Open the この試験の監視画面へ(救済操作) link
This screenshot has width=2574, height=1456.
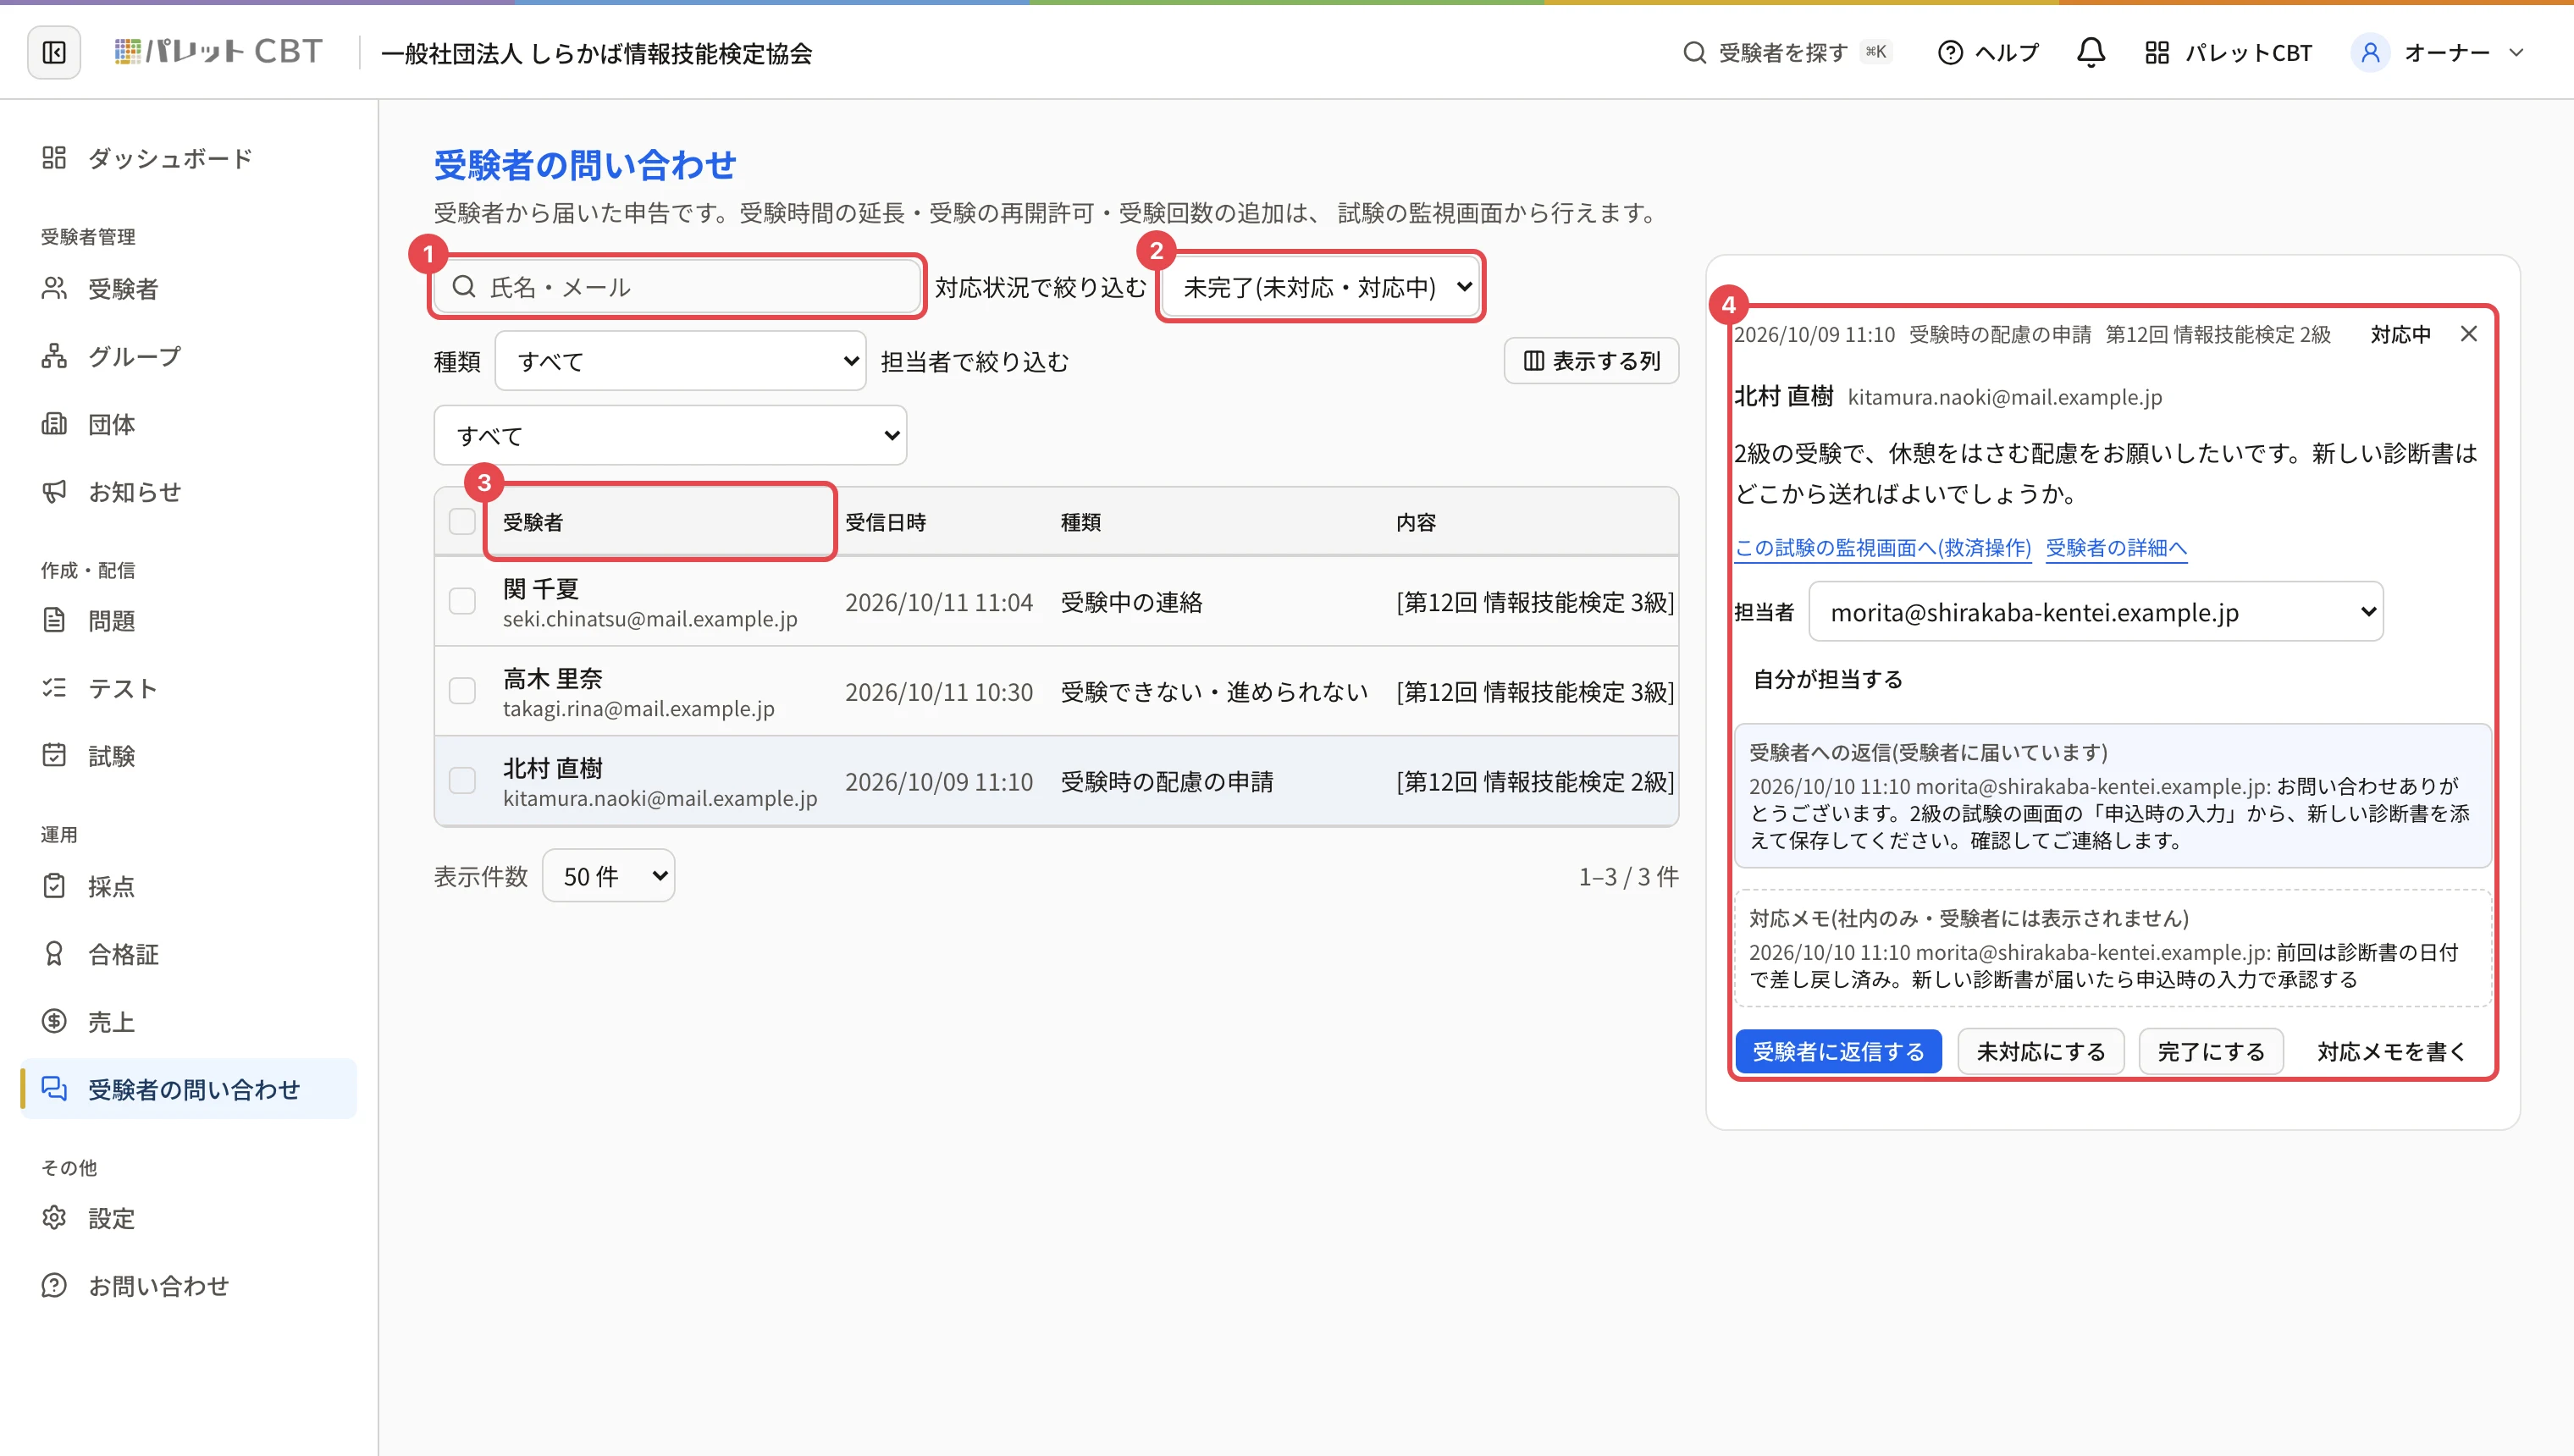tap(1883, 548)
